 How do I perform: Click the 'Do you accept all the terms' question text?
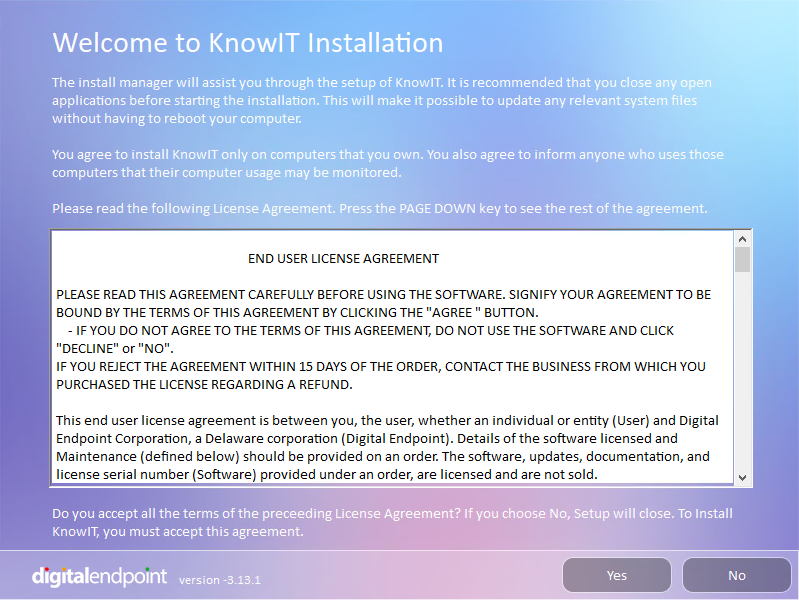coord(392,523)
